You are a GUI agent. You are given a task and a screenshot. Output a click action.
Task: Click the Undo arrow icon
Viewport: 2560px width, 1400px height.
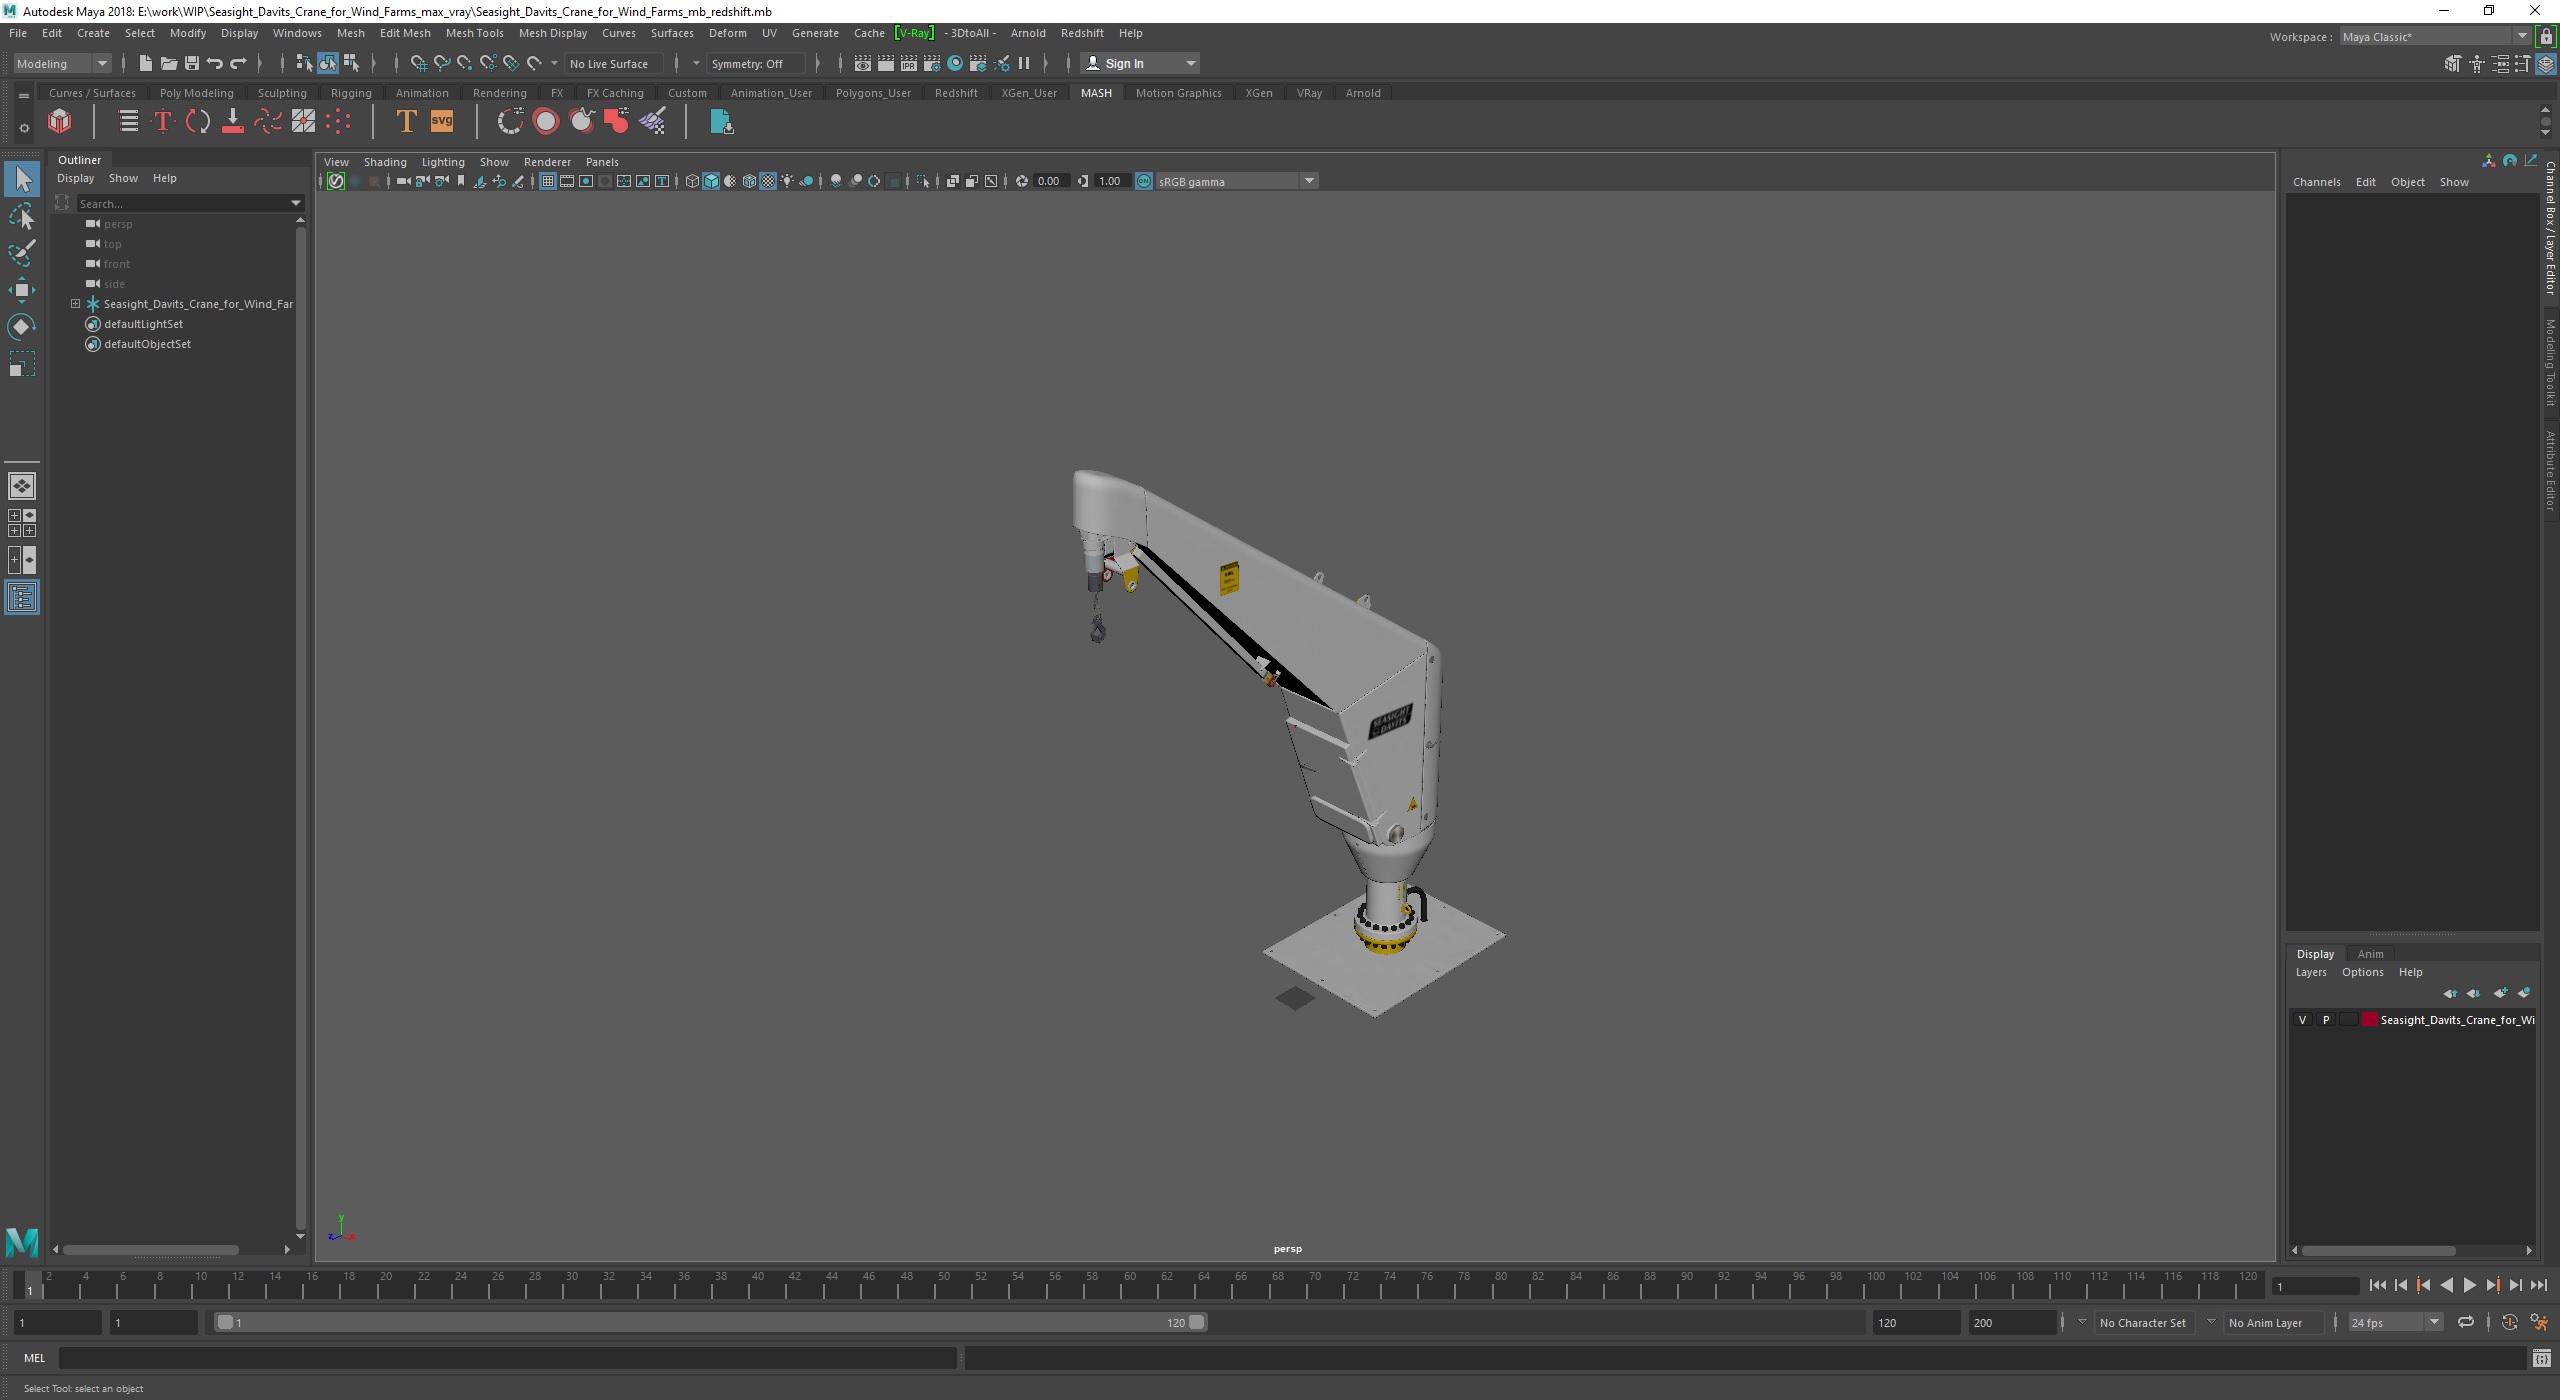[x=214, y=63]
